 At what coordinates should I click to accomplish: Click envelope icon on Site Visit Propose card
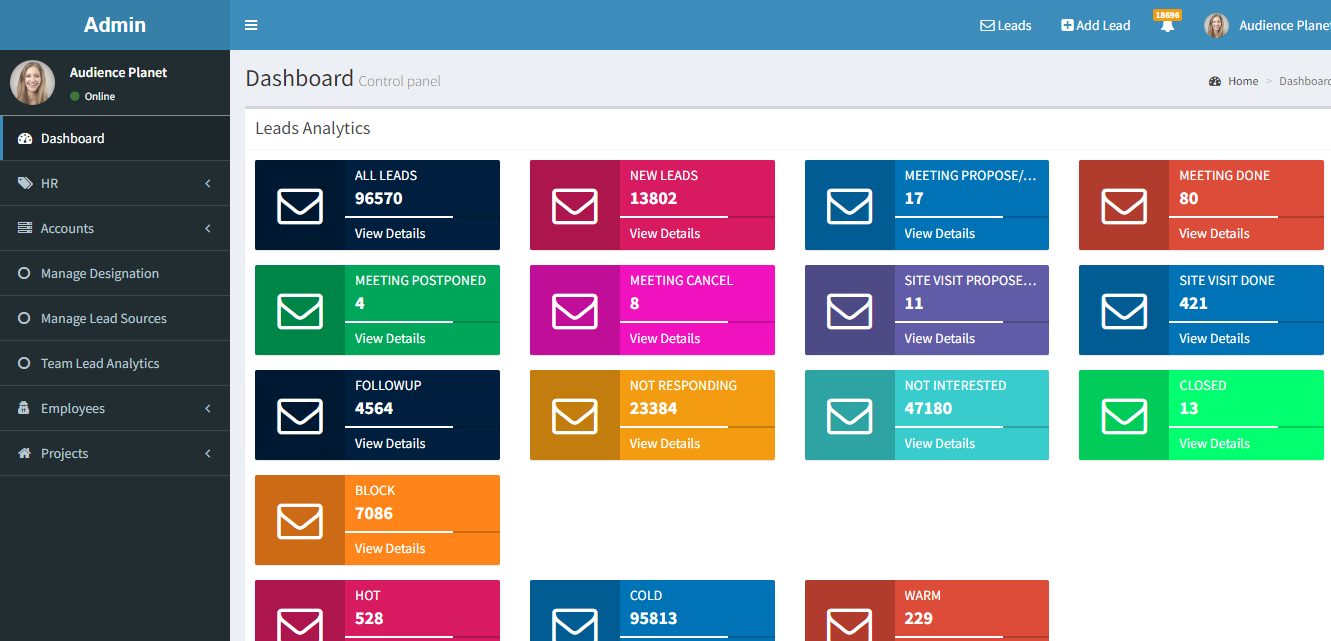850,311
